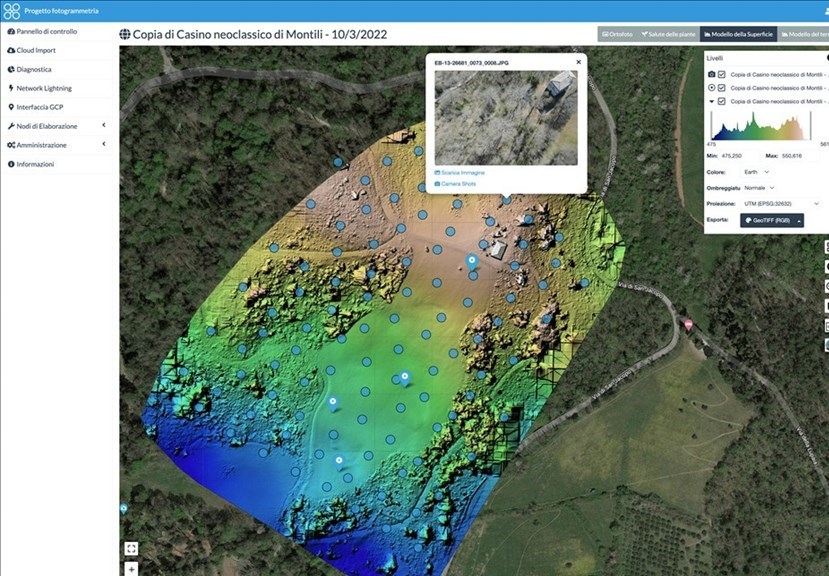Click the map zoom-in plus button
The height and width of the screenshot is (576, 829).
[131, 569]
